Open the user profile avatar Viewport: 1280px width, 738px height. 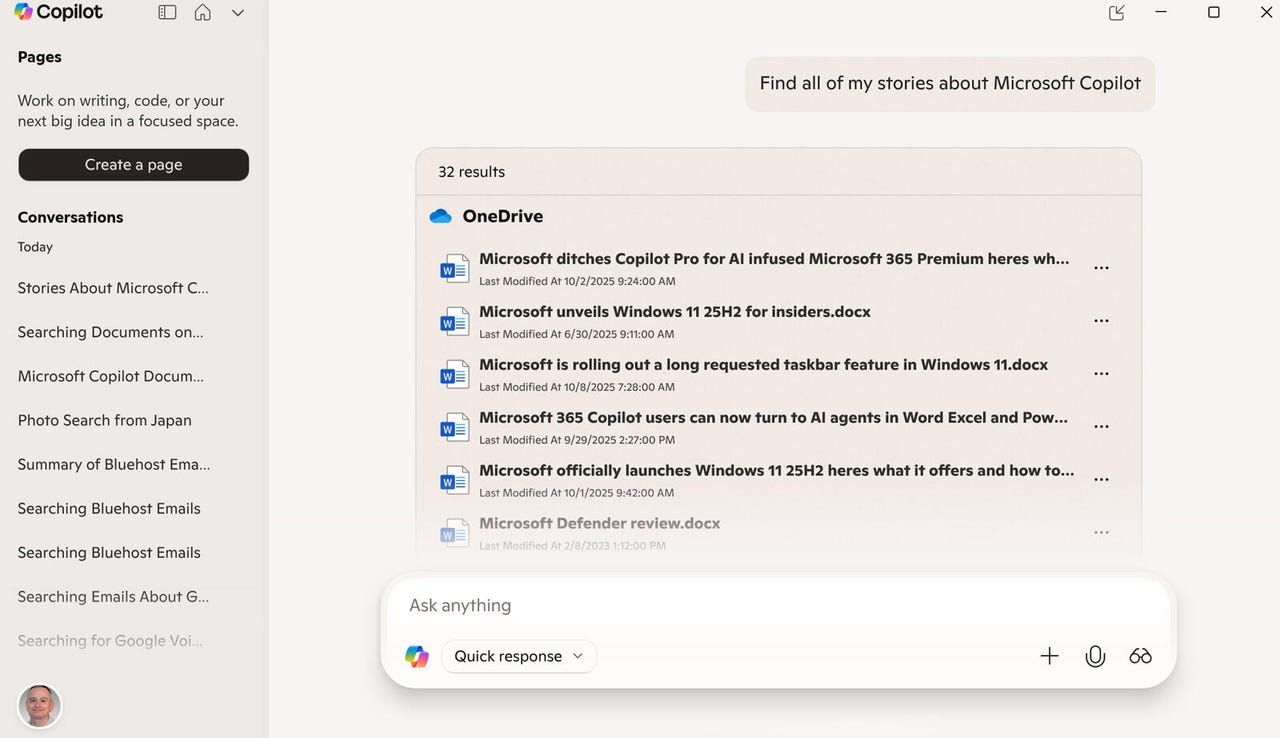(x=40, y=706)
